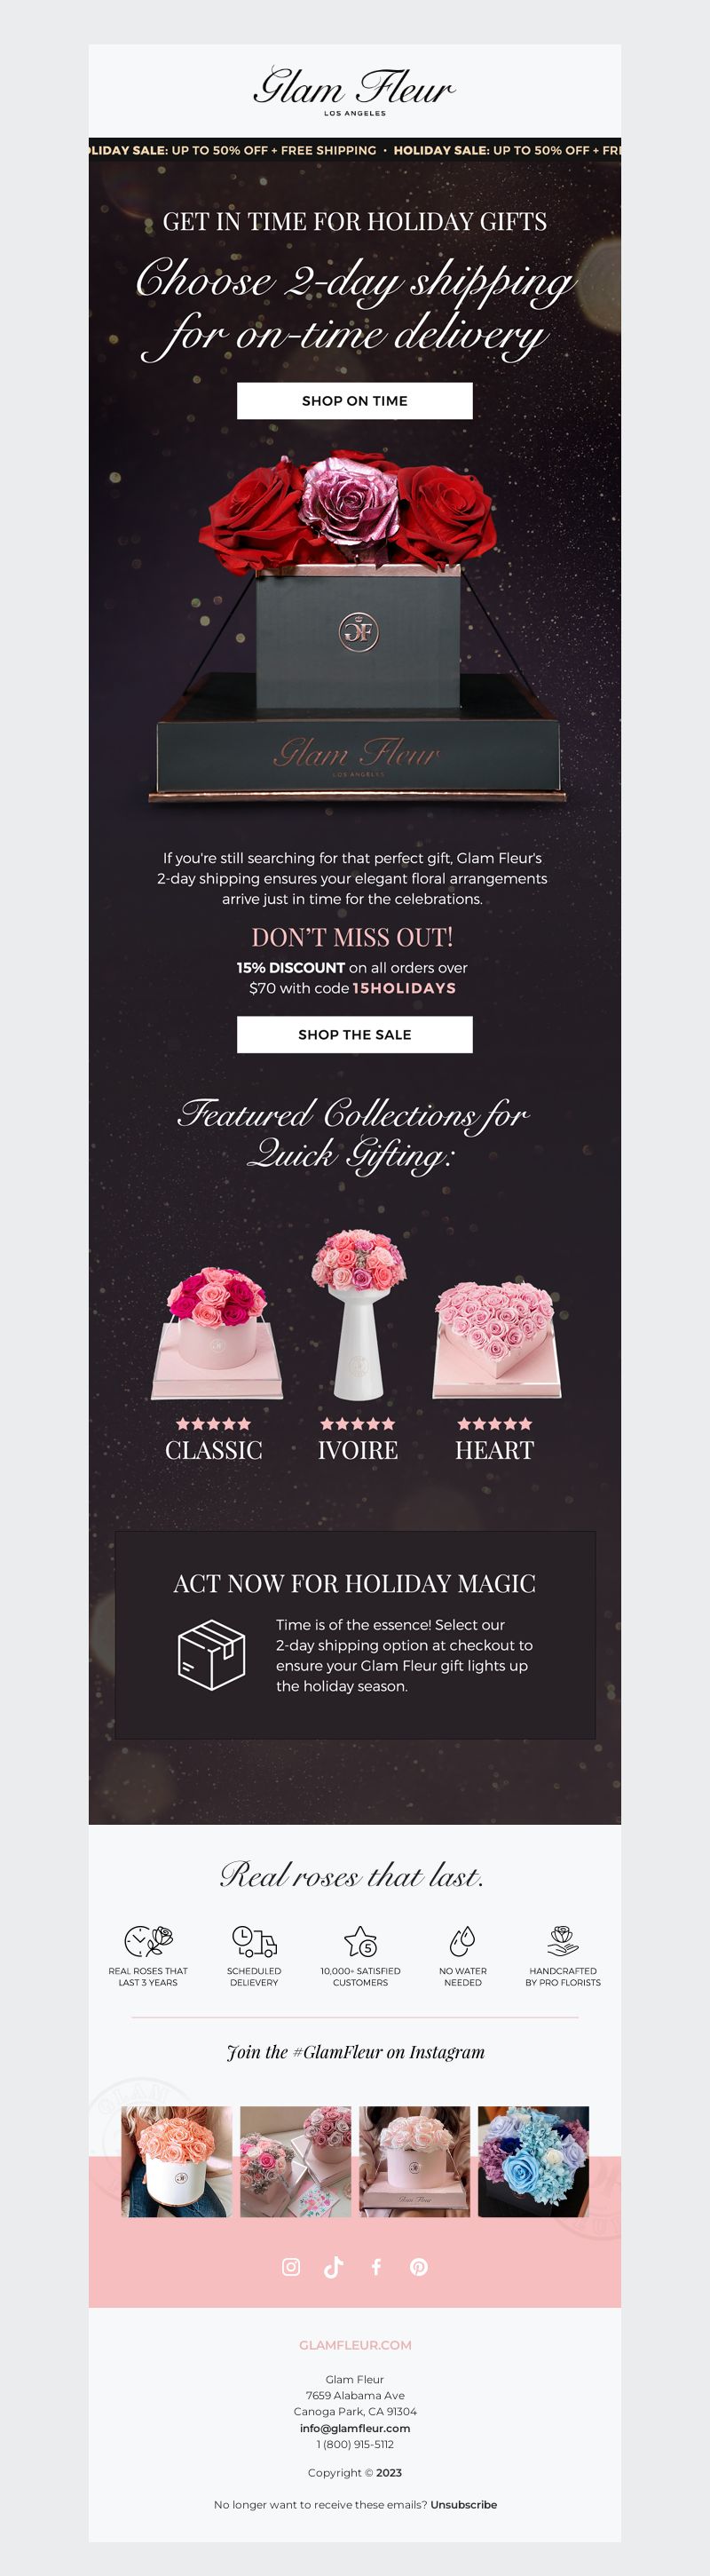Click the handcrafted by florists hand icon
The width and height of the screenshot is (710, 2576).
pyautogui.click(x=563, y=1939)
